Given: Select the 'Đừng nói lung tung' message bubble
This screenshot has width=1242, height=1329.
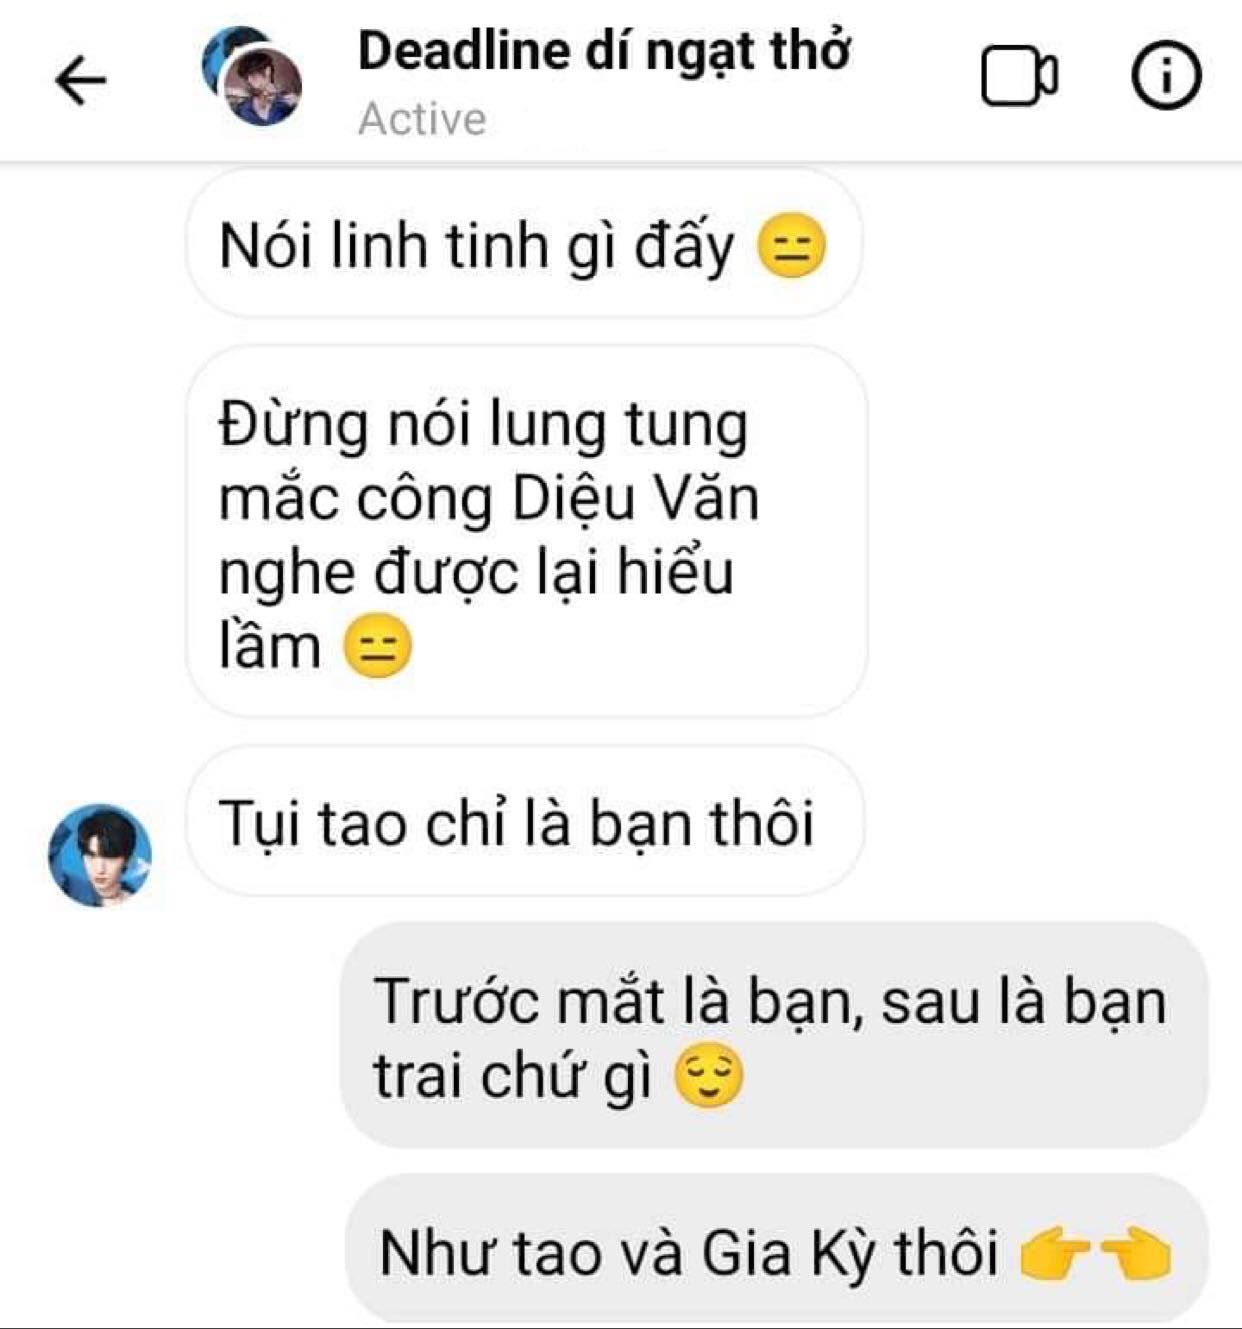Looking at the screenshot, I should (526, 531).
